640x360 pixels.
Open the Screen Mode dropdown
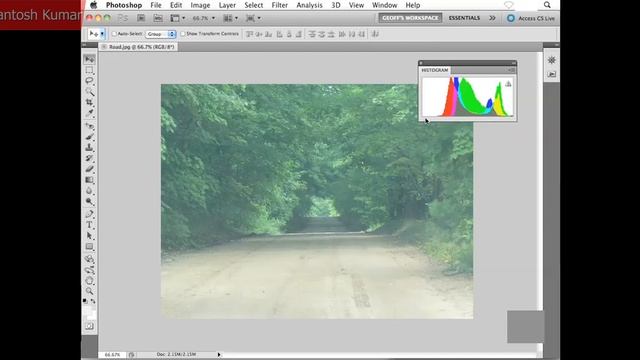pos(253,18)
